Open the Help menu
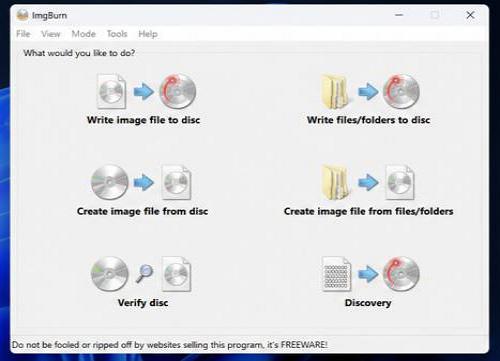This screenshot has height=361, width=500. 148,34
